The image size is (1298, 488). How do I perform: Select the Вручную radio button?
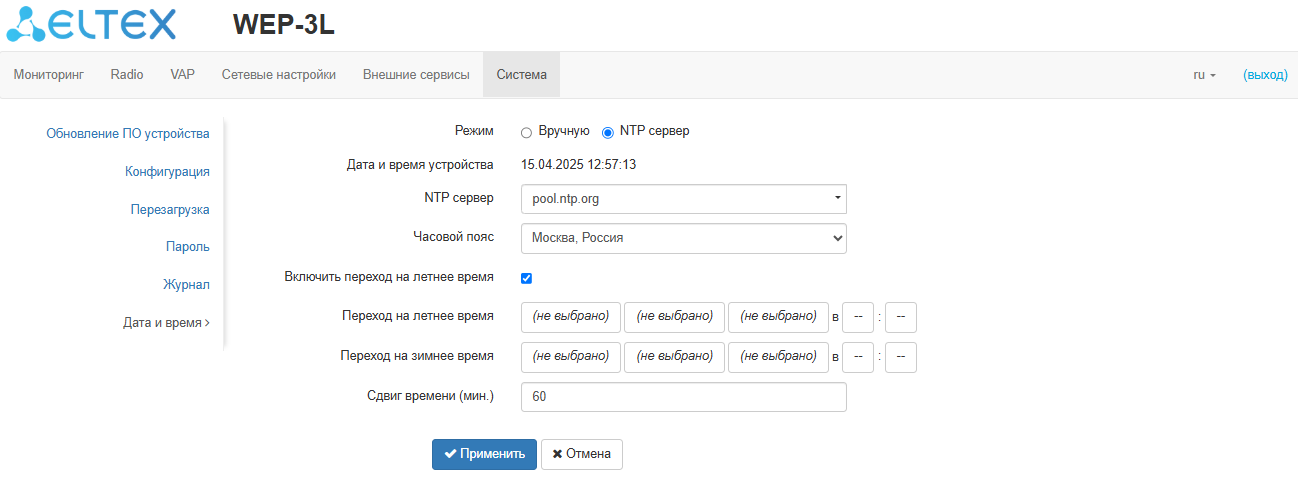click(526, 132)
